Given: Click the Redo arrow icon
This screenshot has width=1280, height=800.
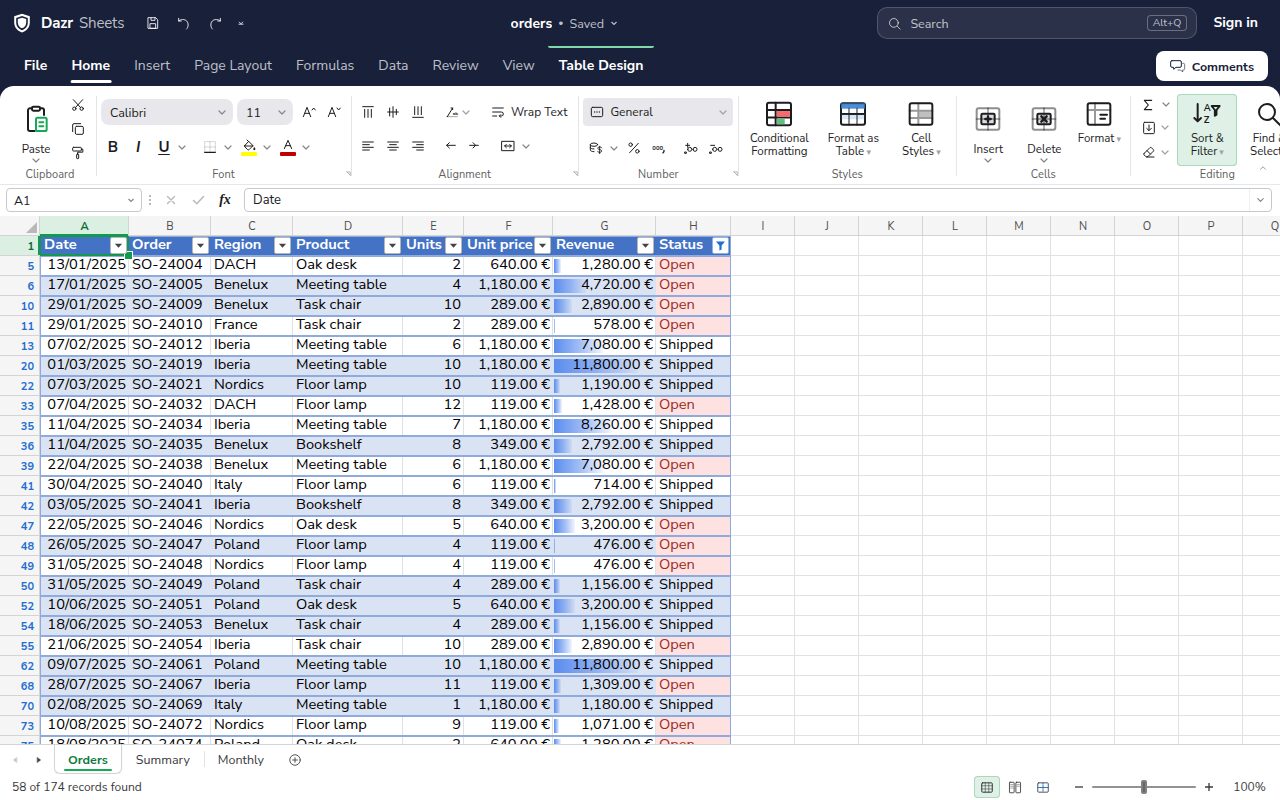Looking at the screenshot, I should [x=216, y=23].
